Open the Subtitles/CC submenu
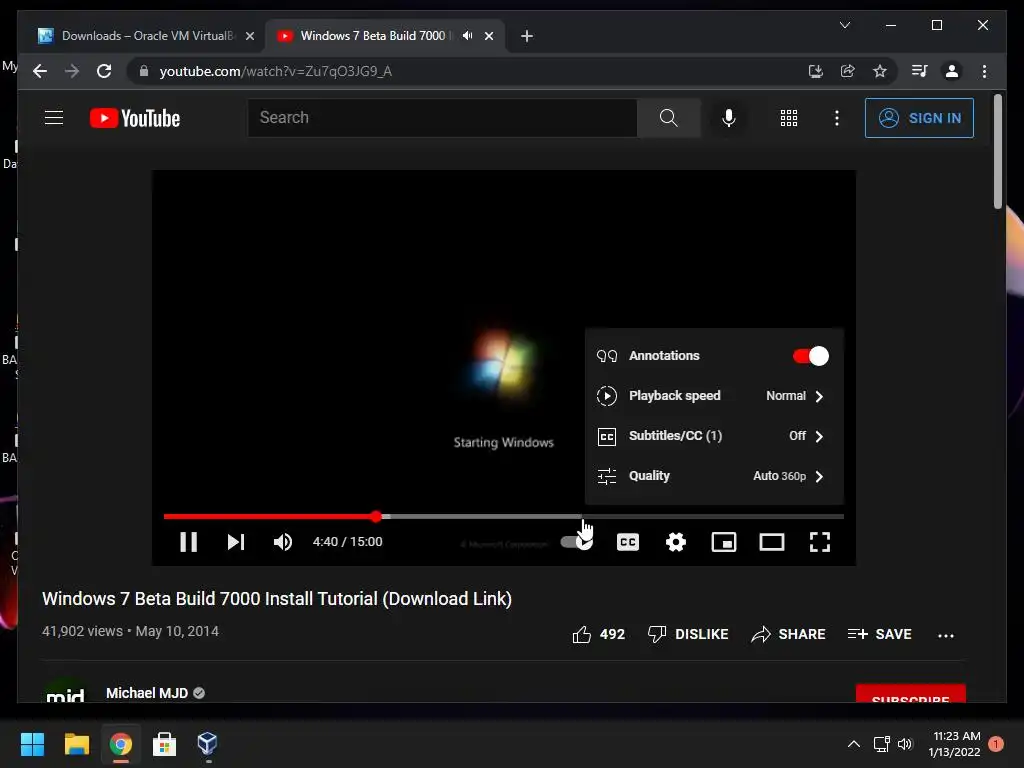This screenshot has width=1024, height=768. (714, 436)
